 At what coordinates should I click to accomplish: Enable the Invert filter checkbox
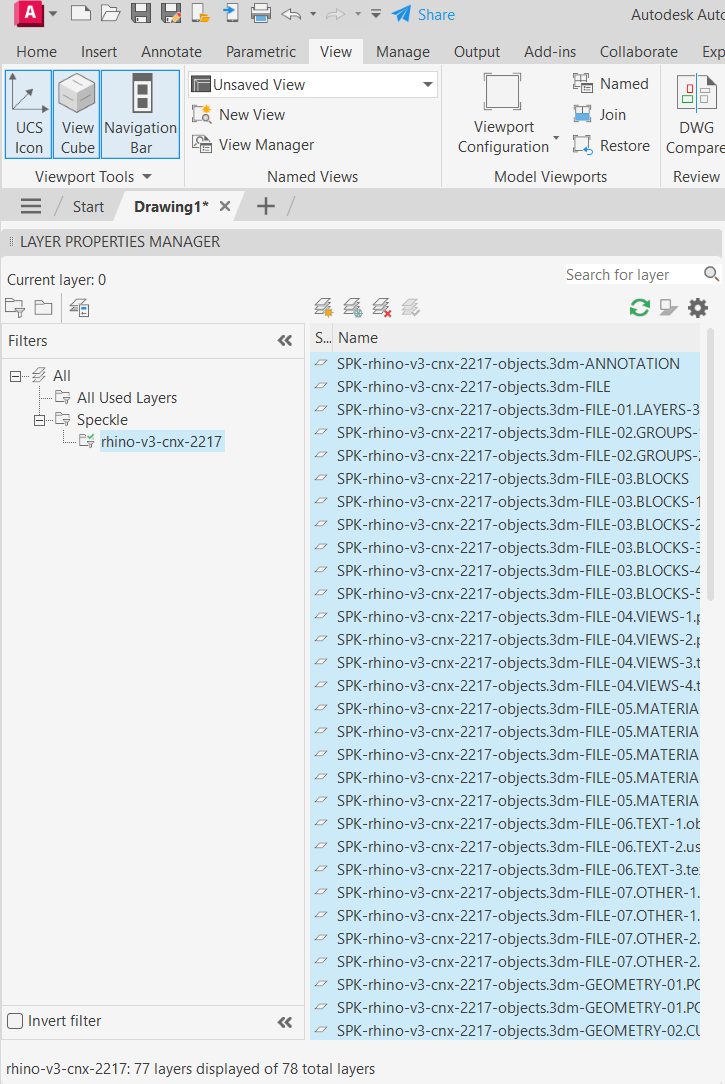point(15,1021)
